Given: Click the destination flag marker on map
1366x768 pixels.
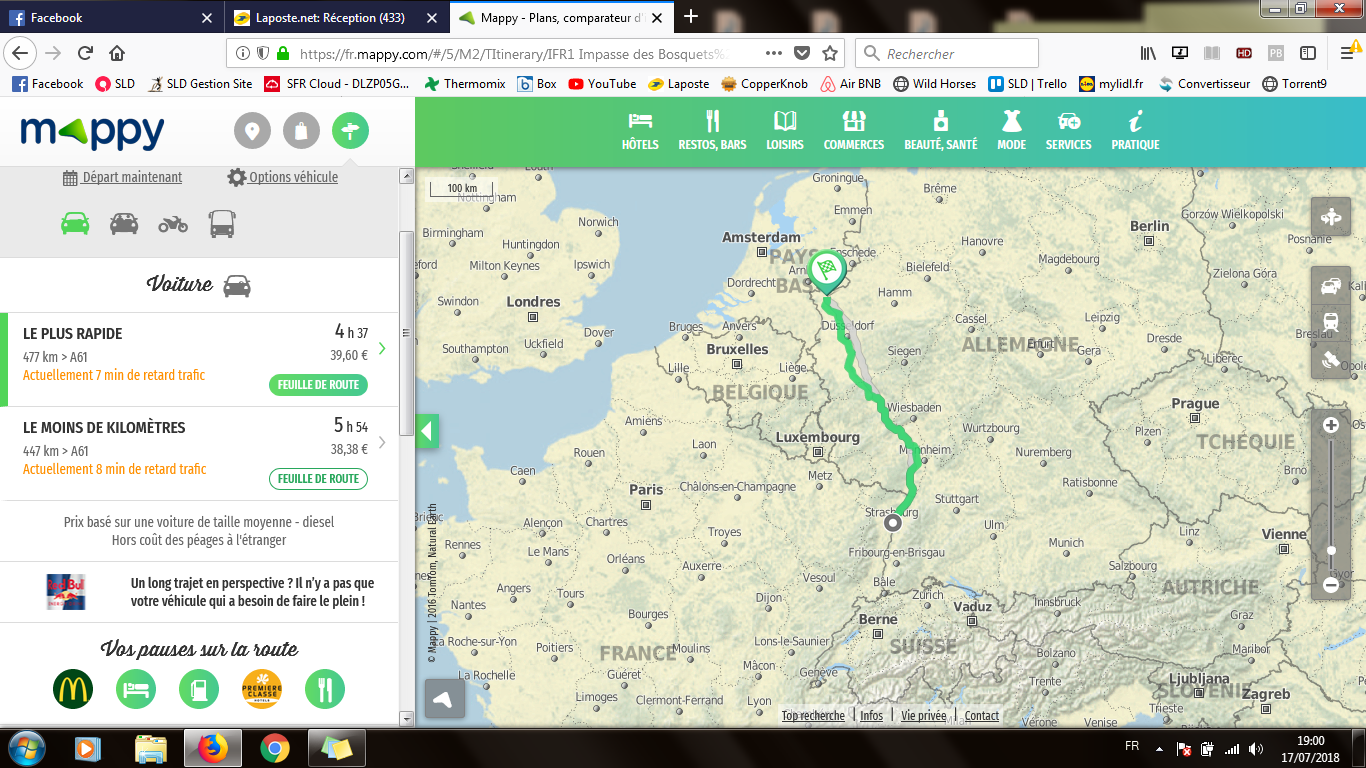Looking at the screenshot, I should pyautogui.click(x=827, y=271).
